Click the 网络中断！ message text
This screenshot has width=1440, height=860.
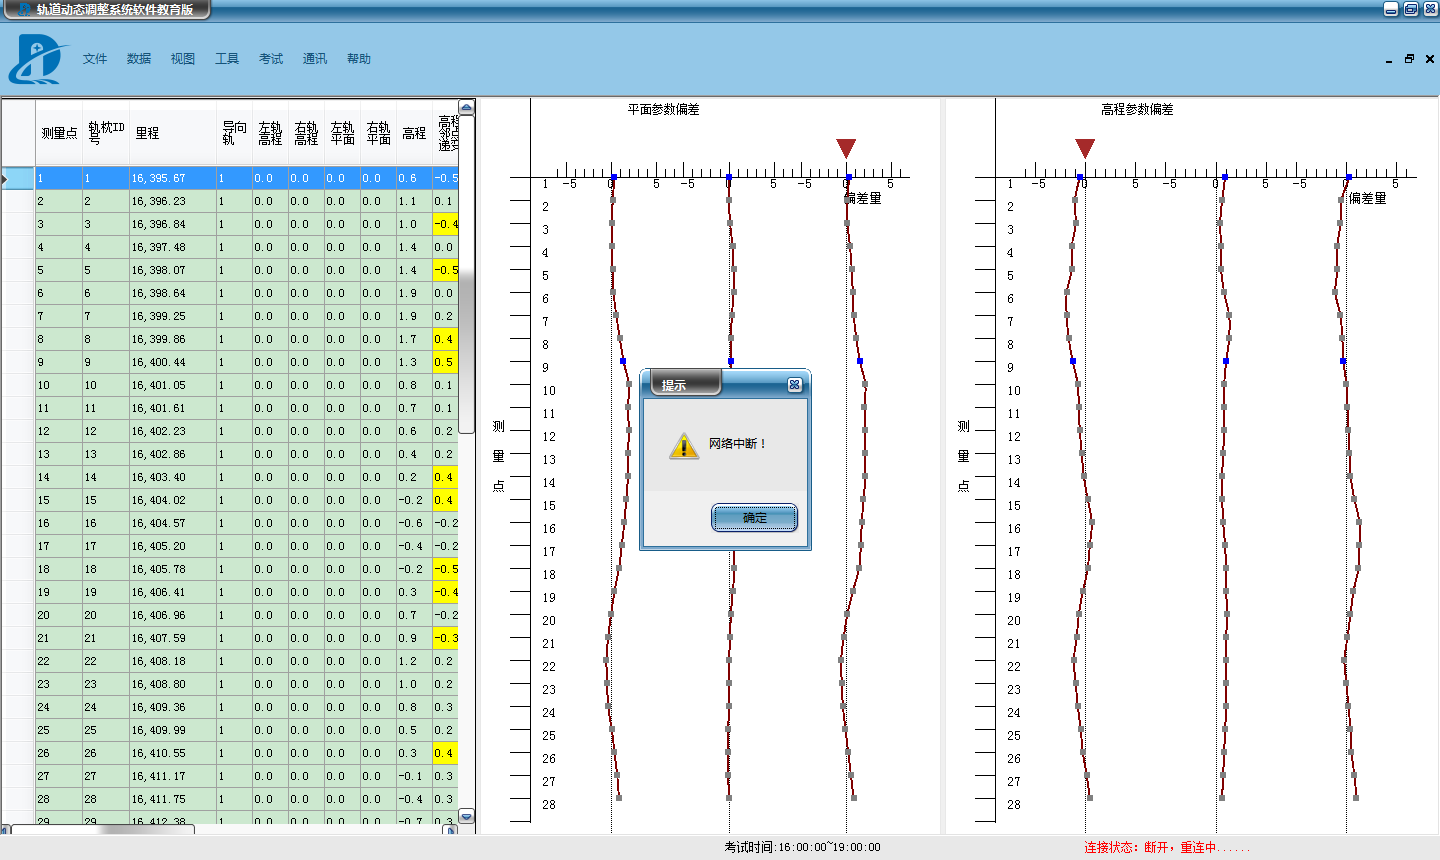[738, 444]
